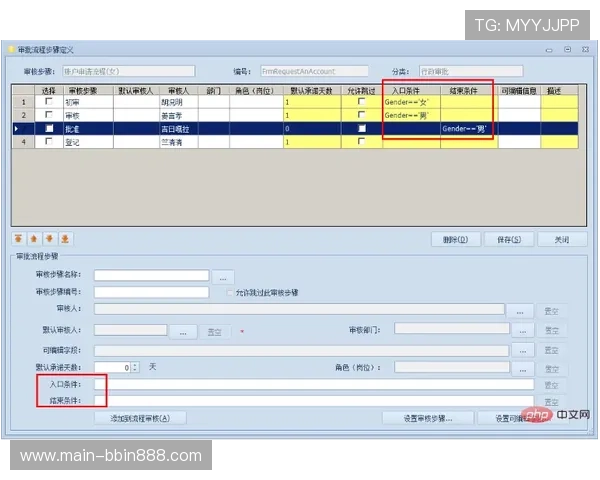Click 添加到流程审核(A) button

(x=140, y=418)
